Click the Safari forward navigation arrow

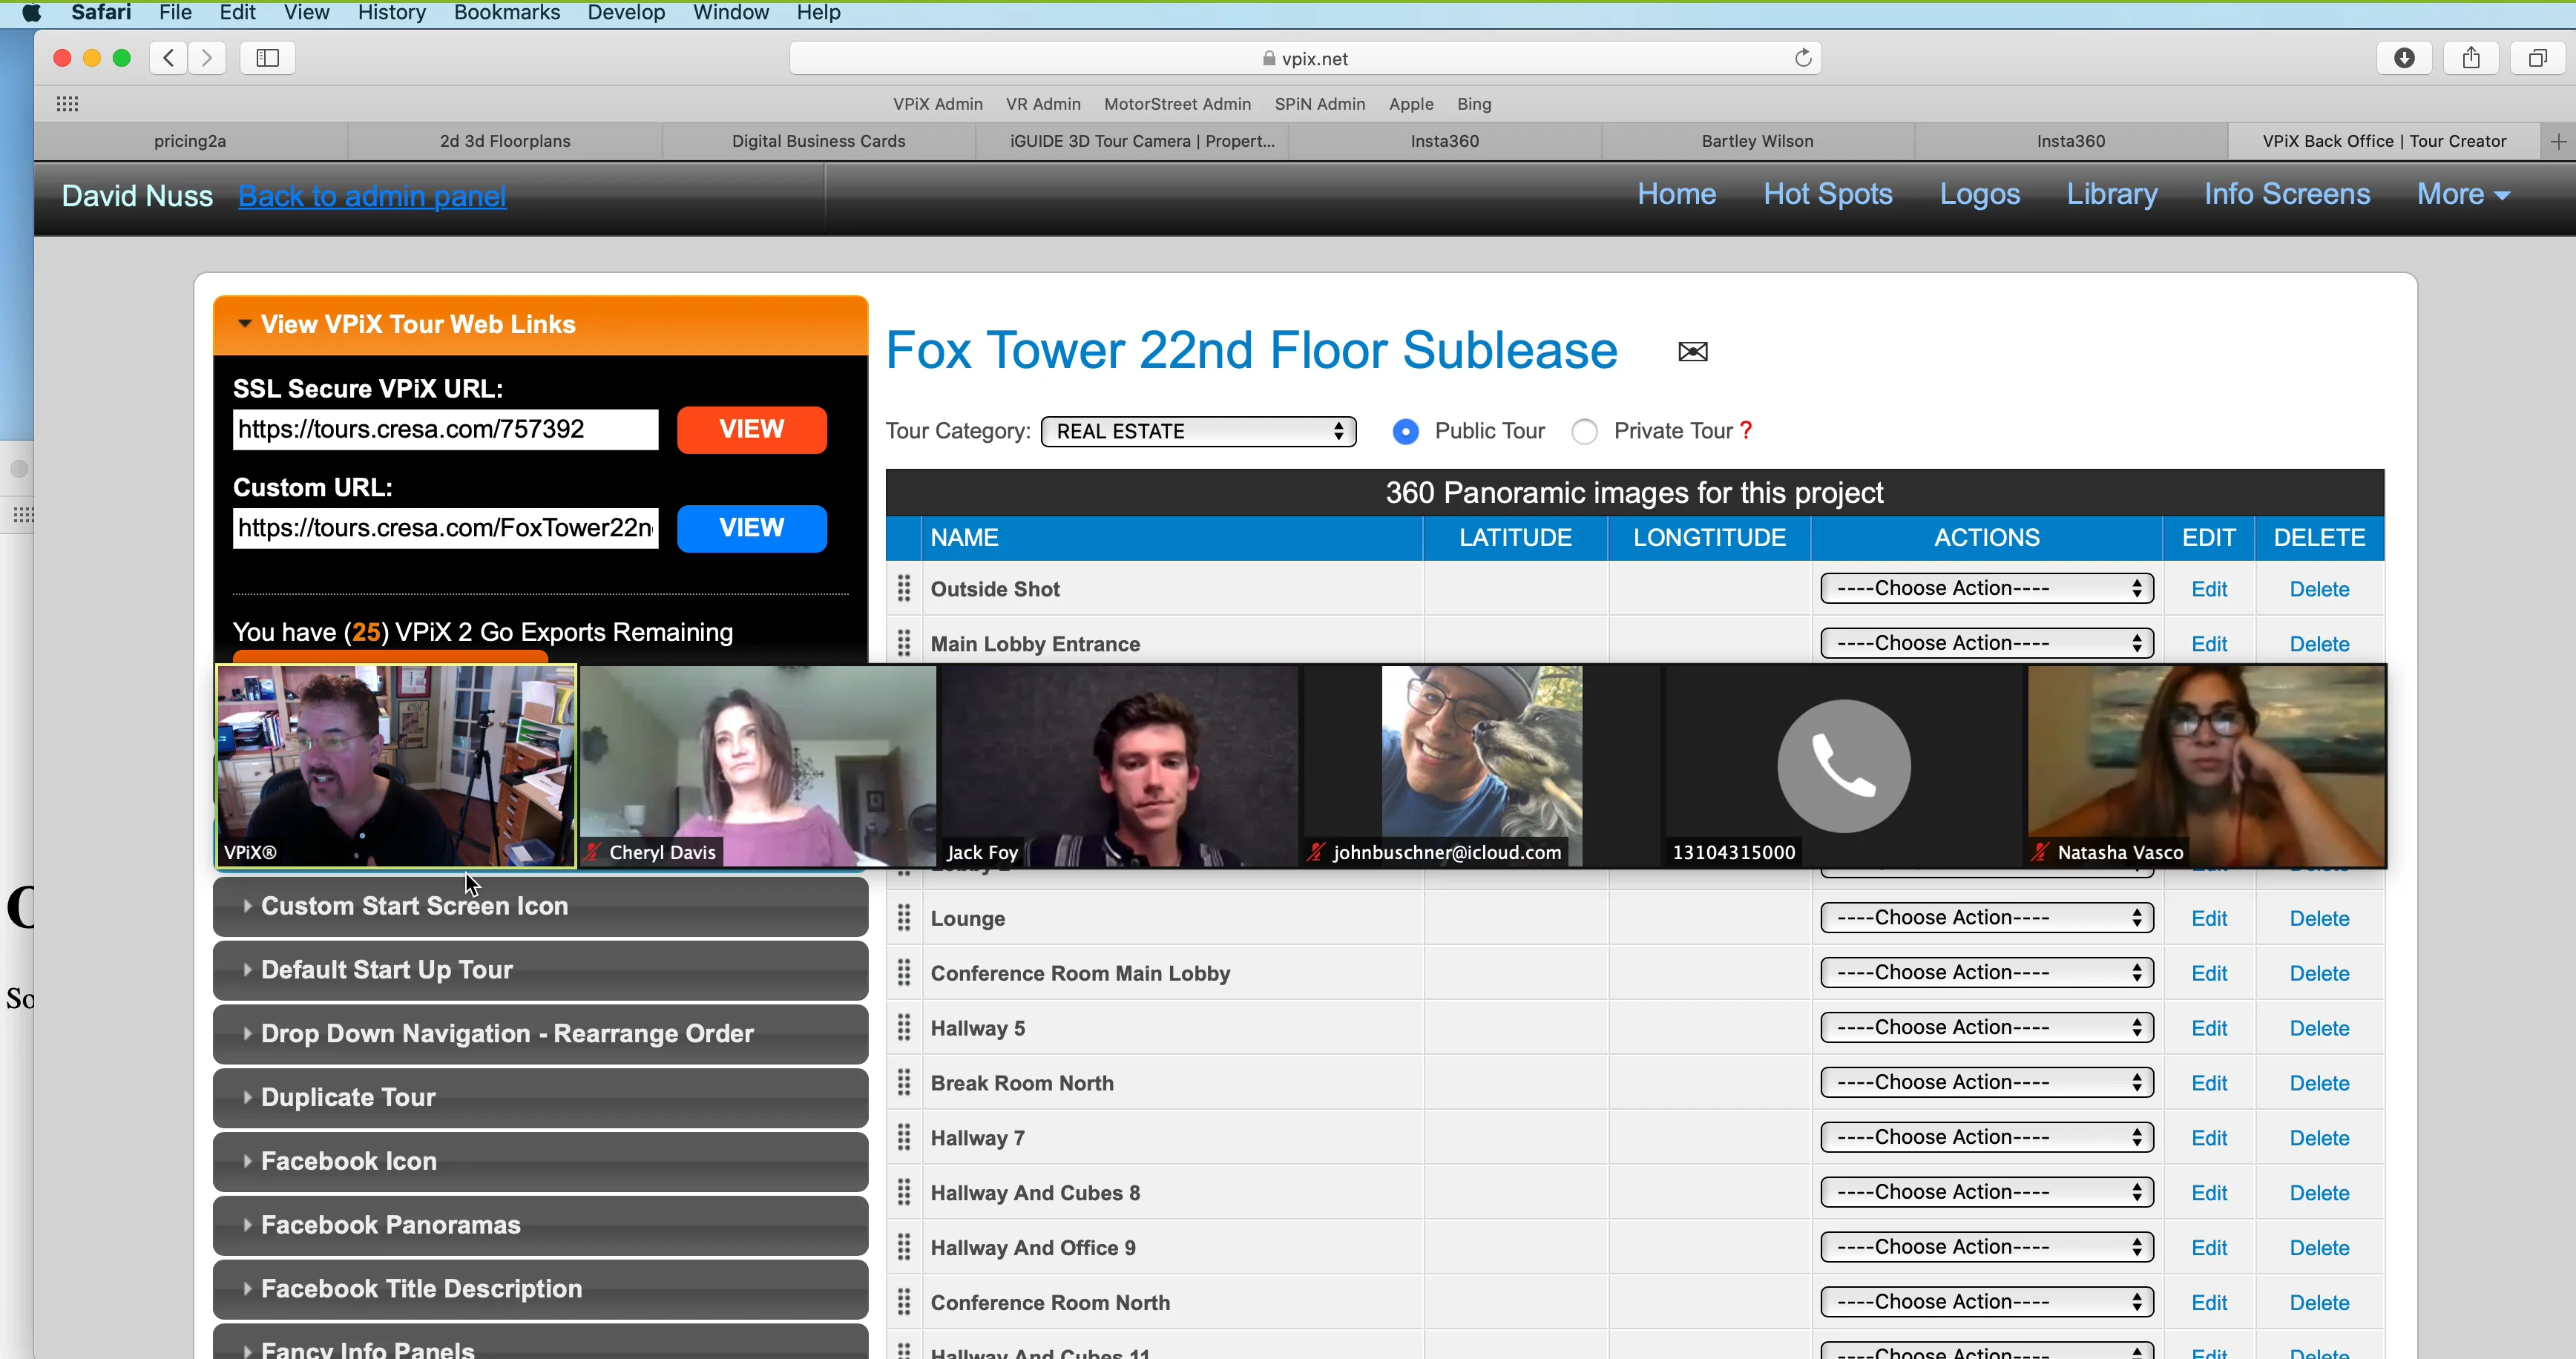[x=207, y=58]
